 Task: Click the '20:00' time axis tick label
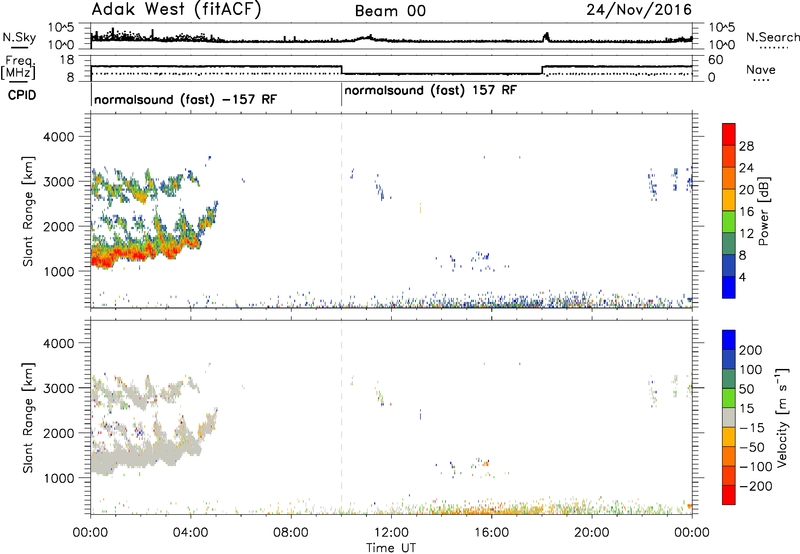(592, 533)
